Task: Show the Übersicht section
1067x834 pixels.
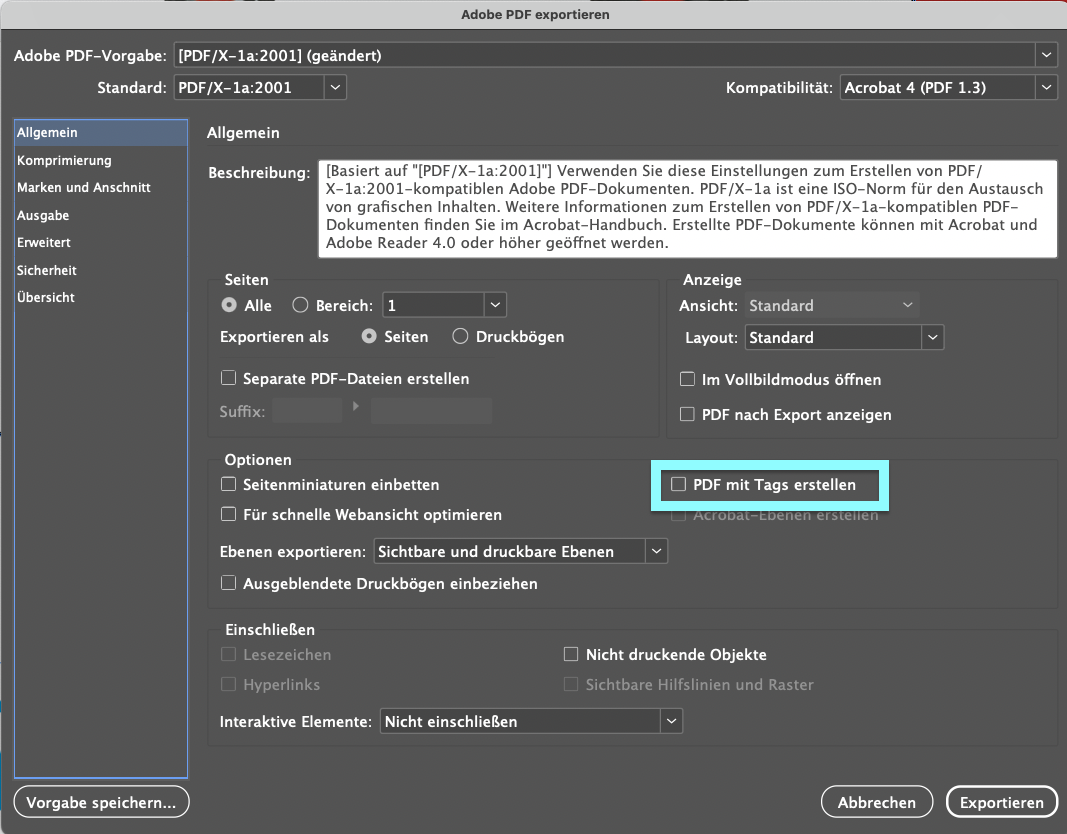Action: point(101,297)
